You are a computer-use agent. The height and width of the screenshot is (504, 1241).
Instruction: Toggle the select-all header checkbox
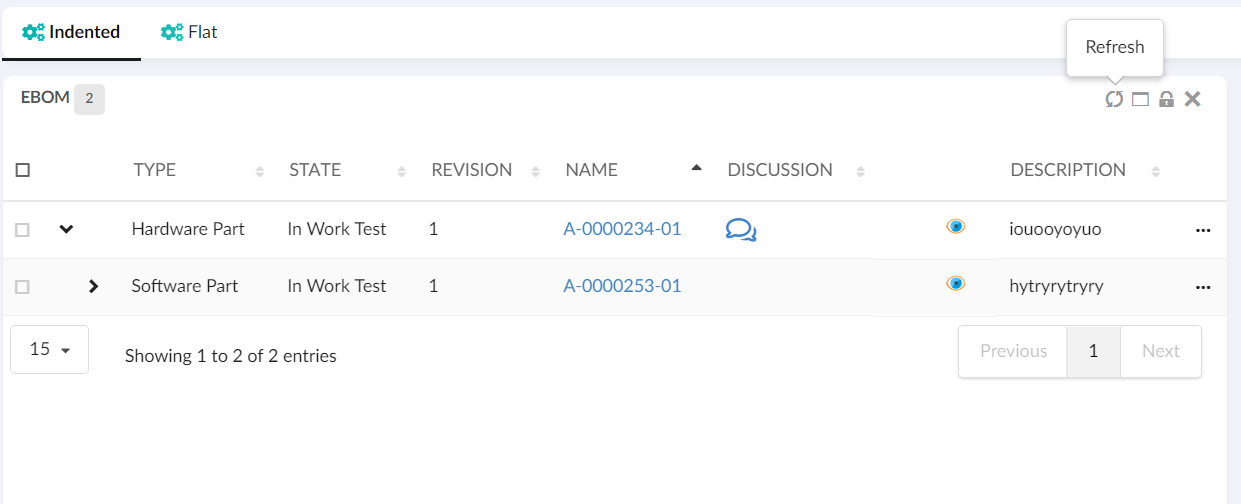pyautogui.click(x=23, y=170)
